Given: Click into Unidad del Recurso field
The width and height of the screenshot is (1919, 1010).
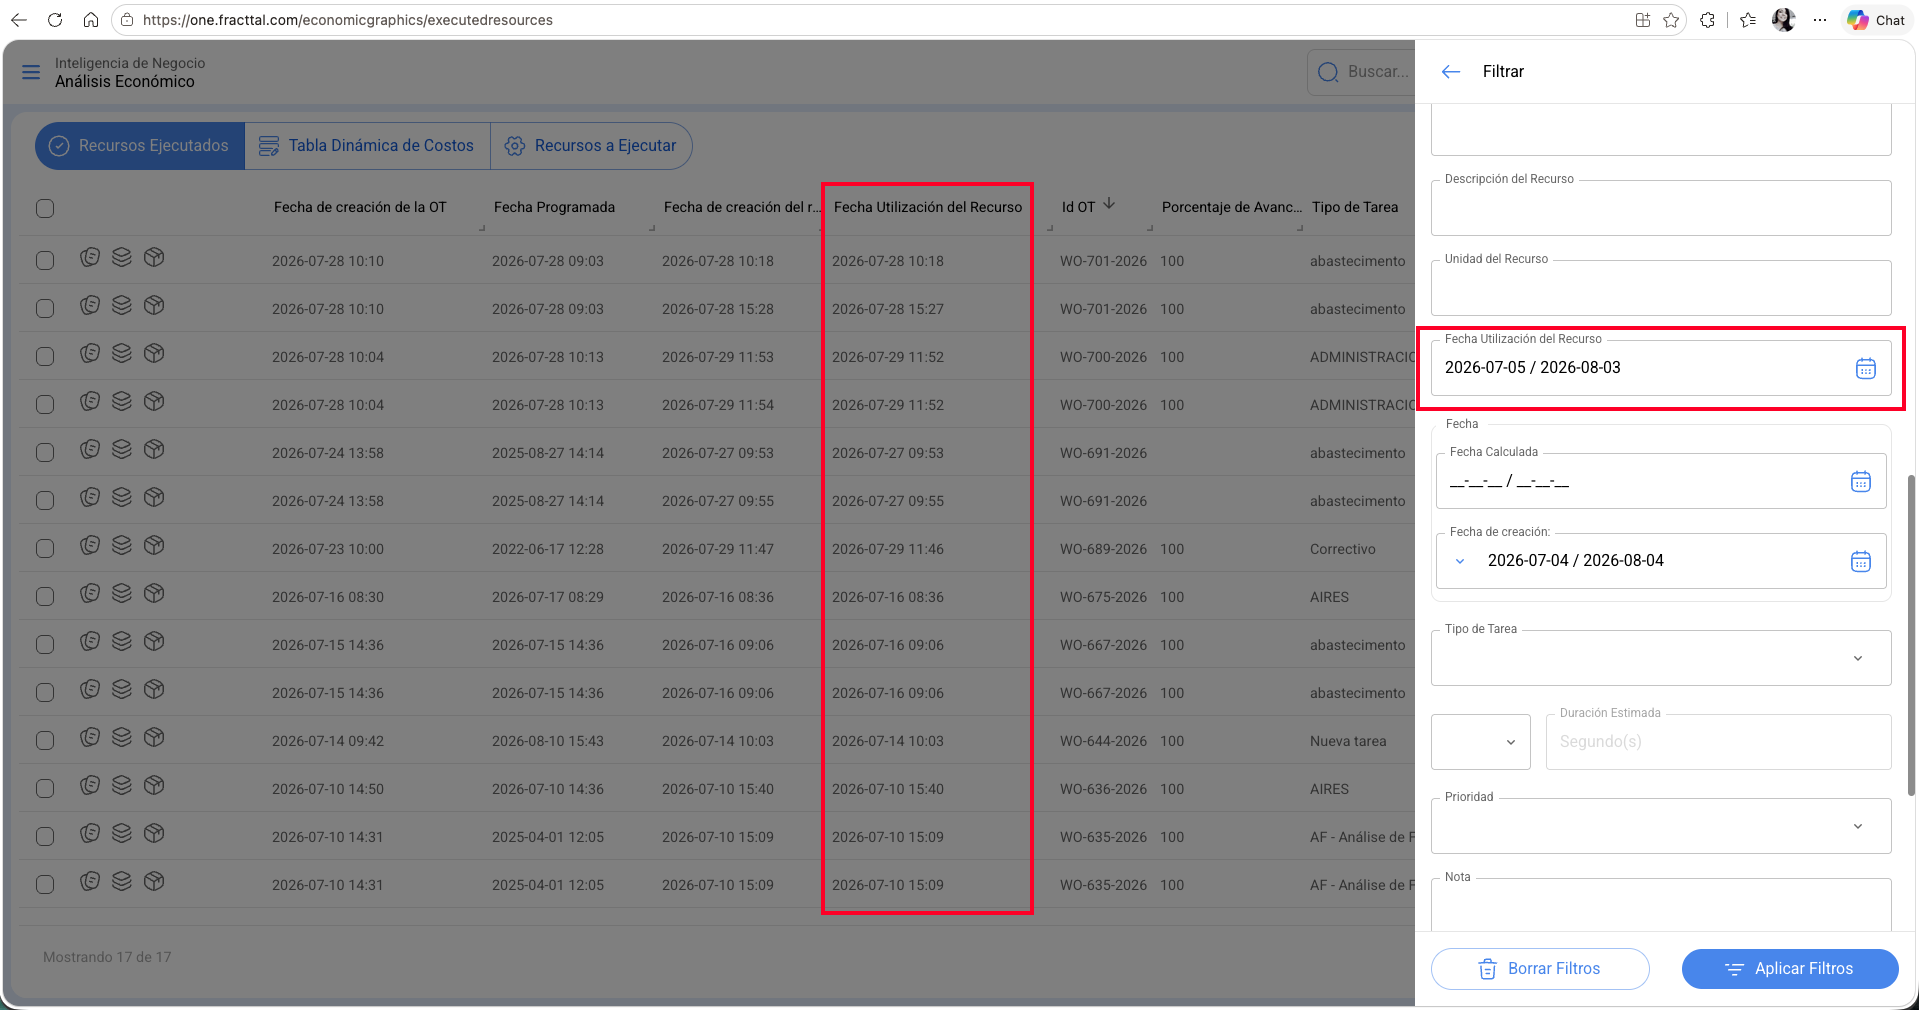Looking at the screenshot, I should click(x=1661, y=288).
